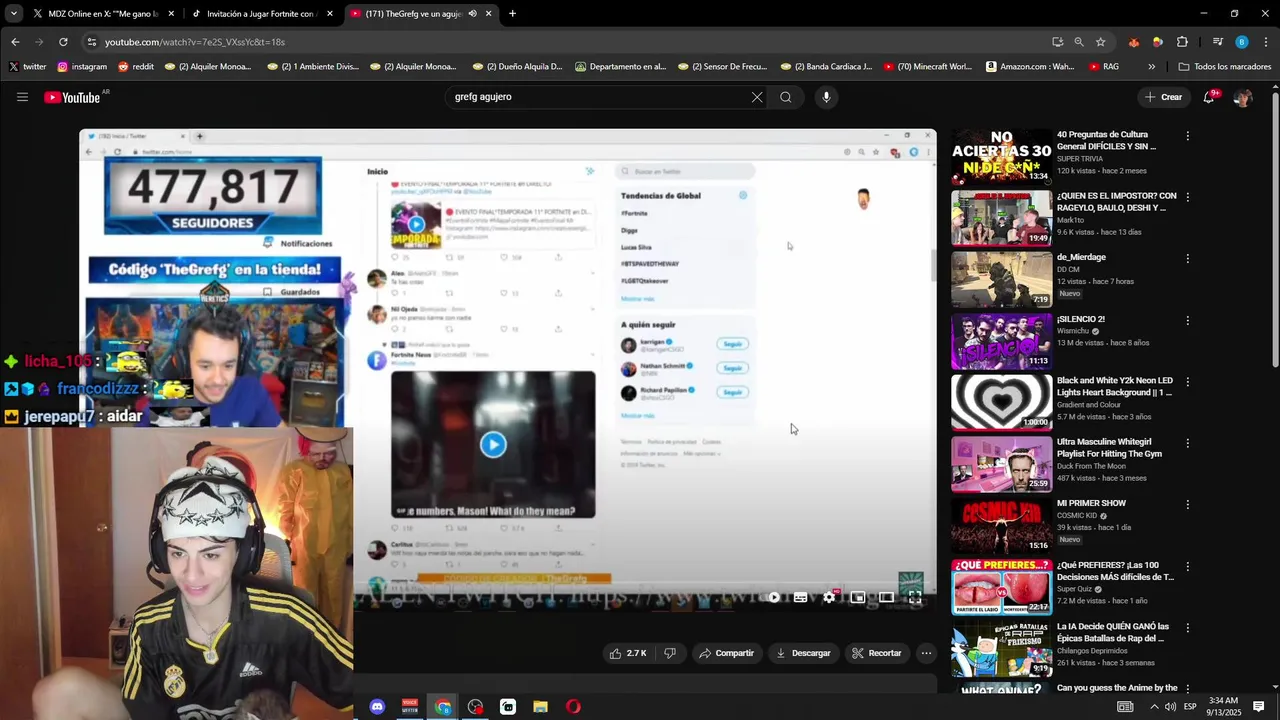The height and width of the screenshot is (720, 1280).
Task: Open options for the ¡SILENCIO 2! video
Action: point(1187,321)
